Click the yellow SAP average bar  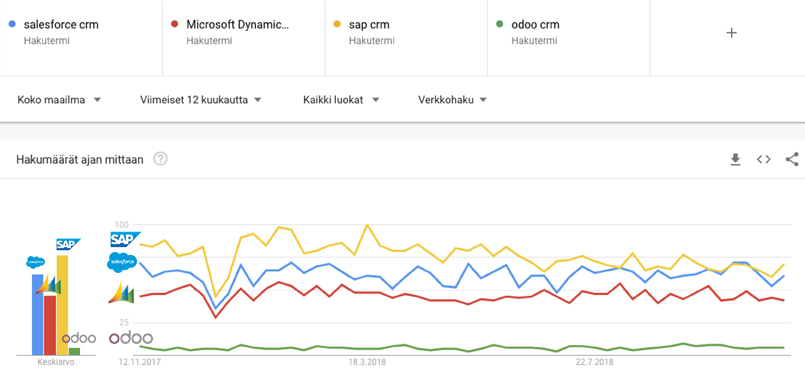(62, 305)
